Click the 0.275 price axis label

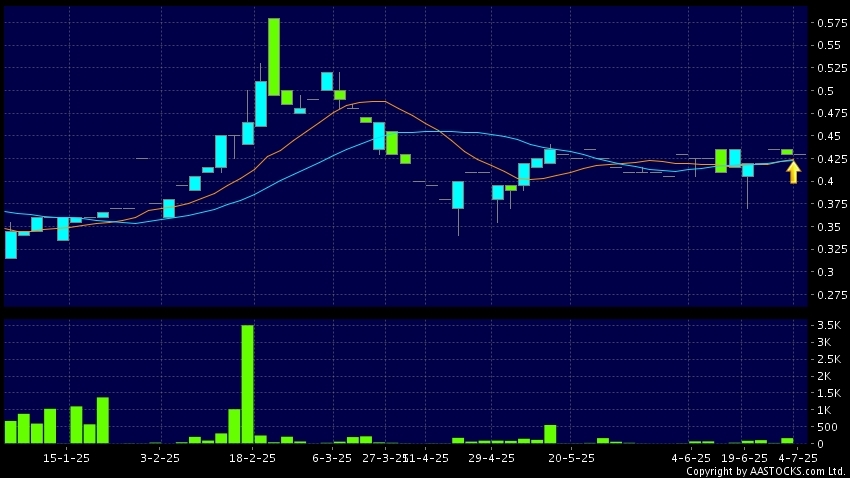(x=832, y=295)
